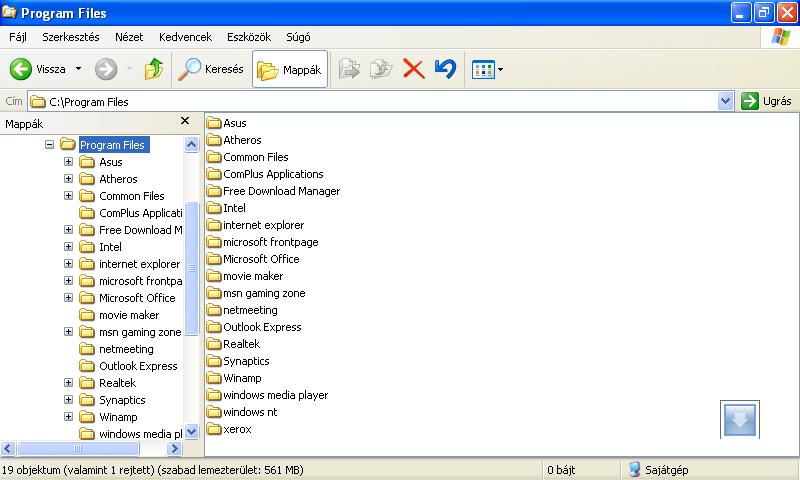Image resolution: width=800 pixels, height=480 pixels.
Task: Open the Fájl menu
Action: (x=18, y=37)
